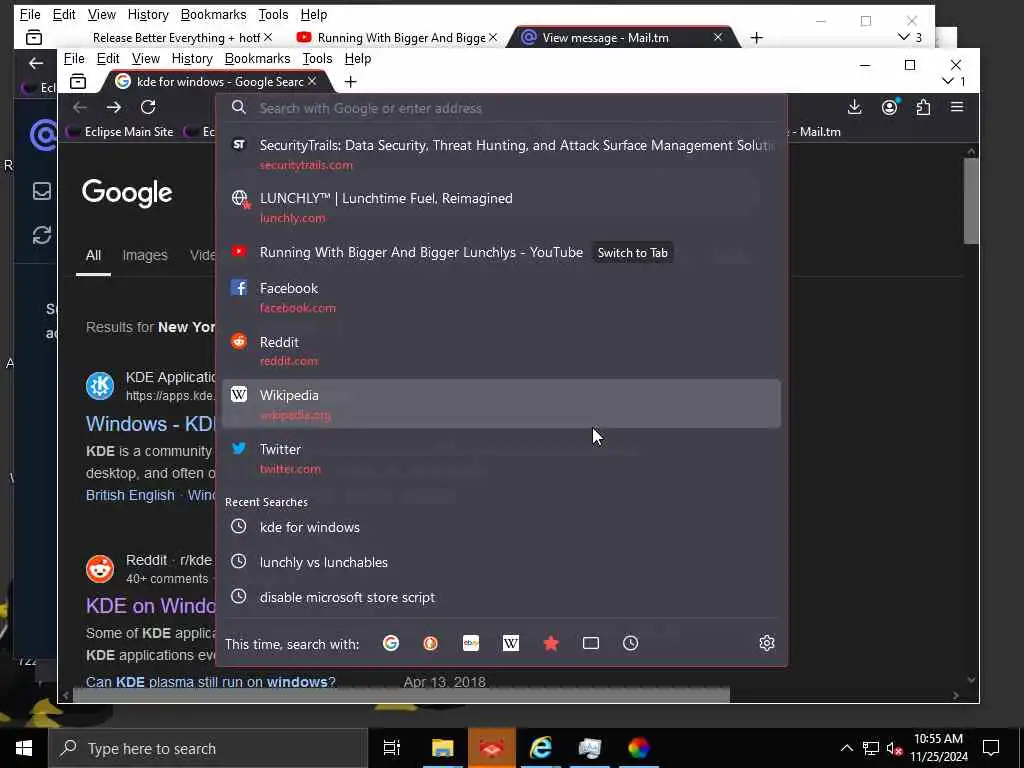Select the All results tab
Viewport: 1024px width, 768px height.
(93, 255)
